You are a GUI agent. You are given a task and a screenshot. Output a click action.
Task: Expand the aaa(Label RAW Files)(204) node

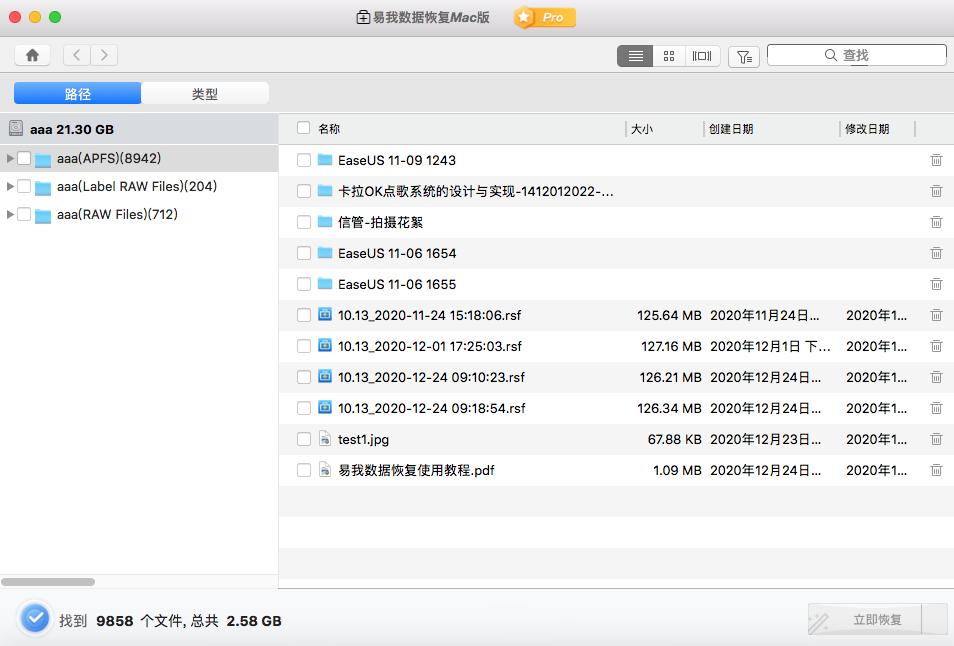pyautogui.click(x=10, y=186)
